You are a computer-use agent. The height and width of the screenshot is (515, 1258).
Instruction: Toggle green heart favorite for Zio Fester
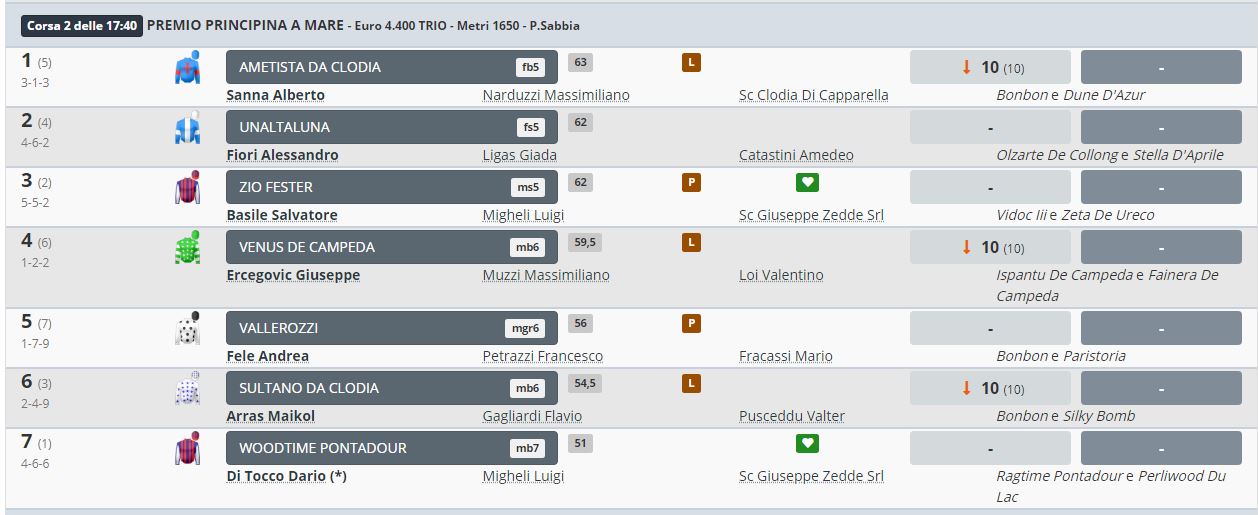(807, 183)
